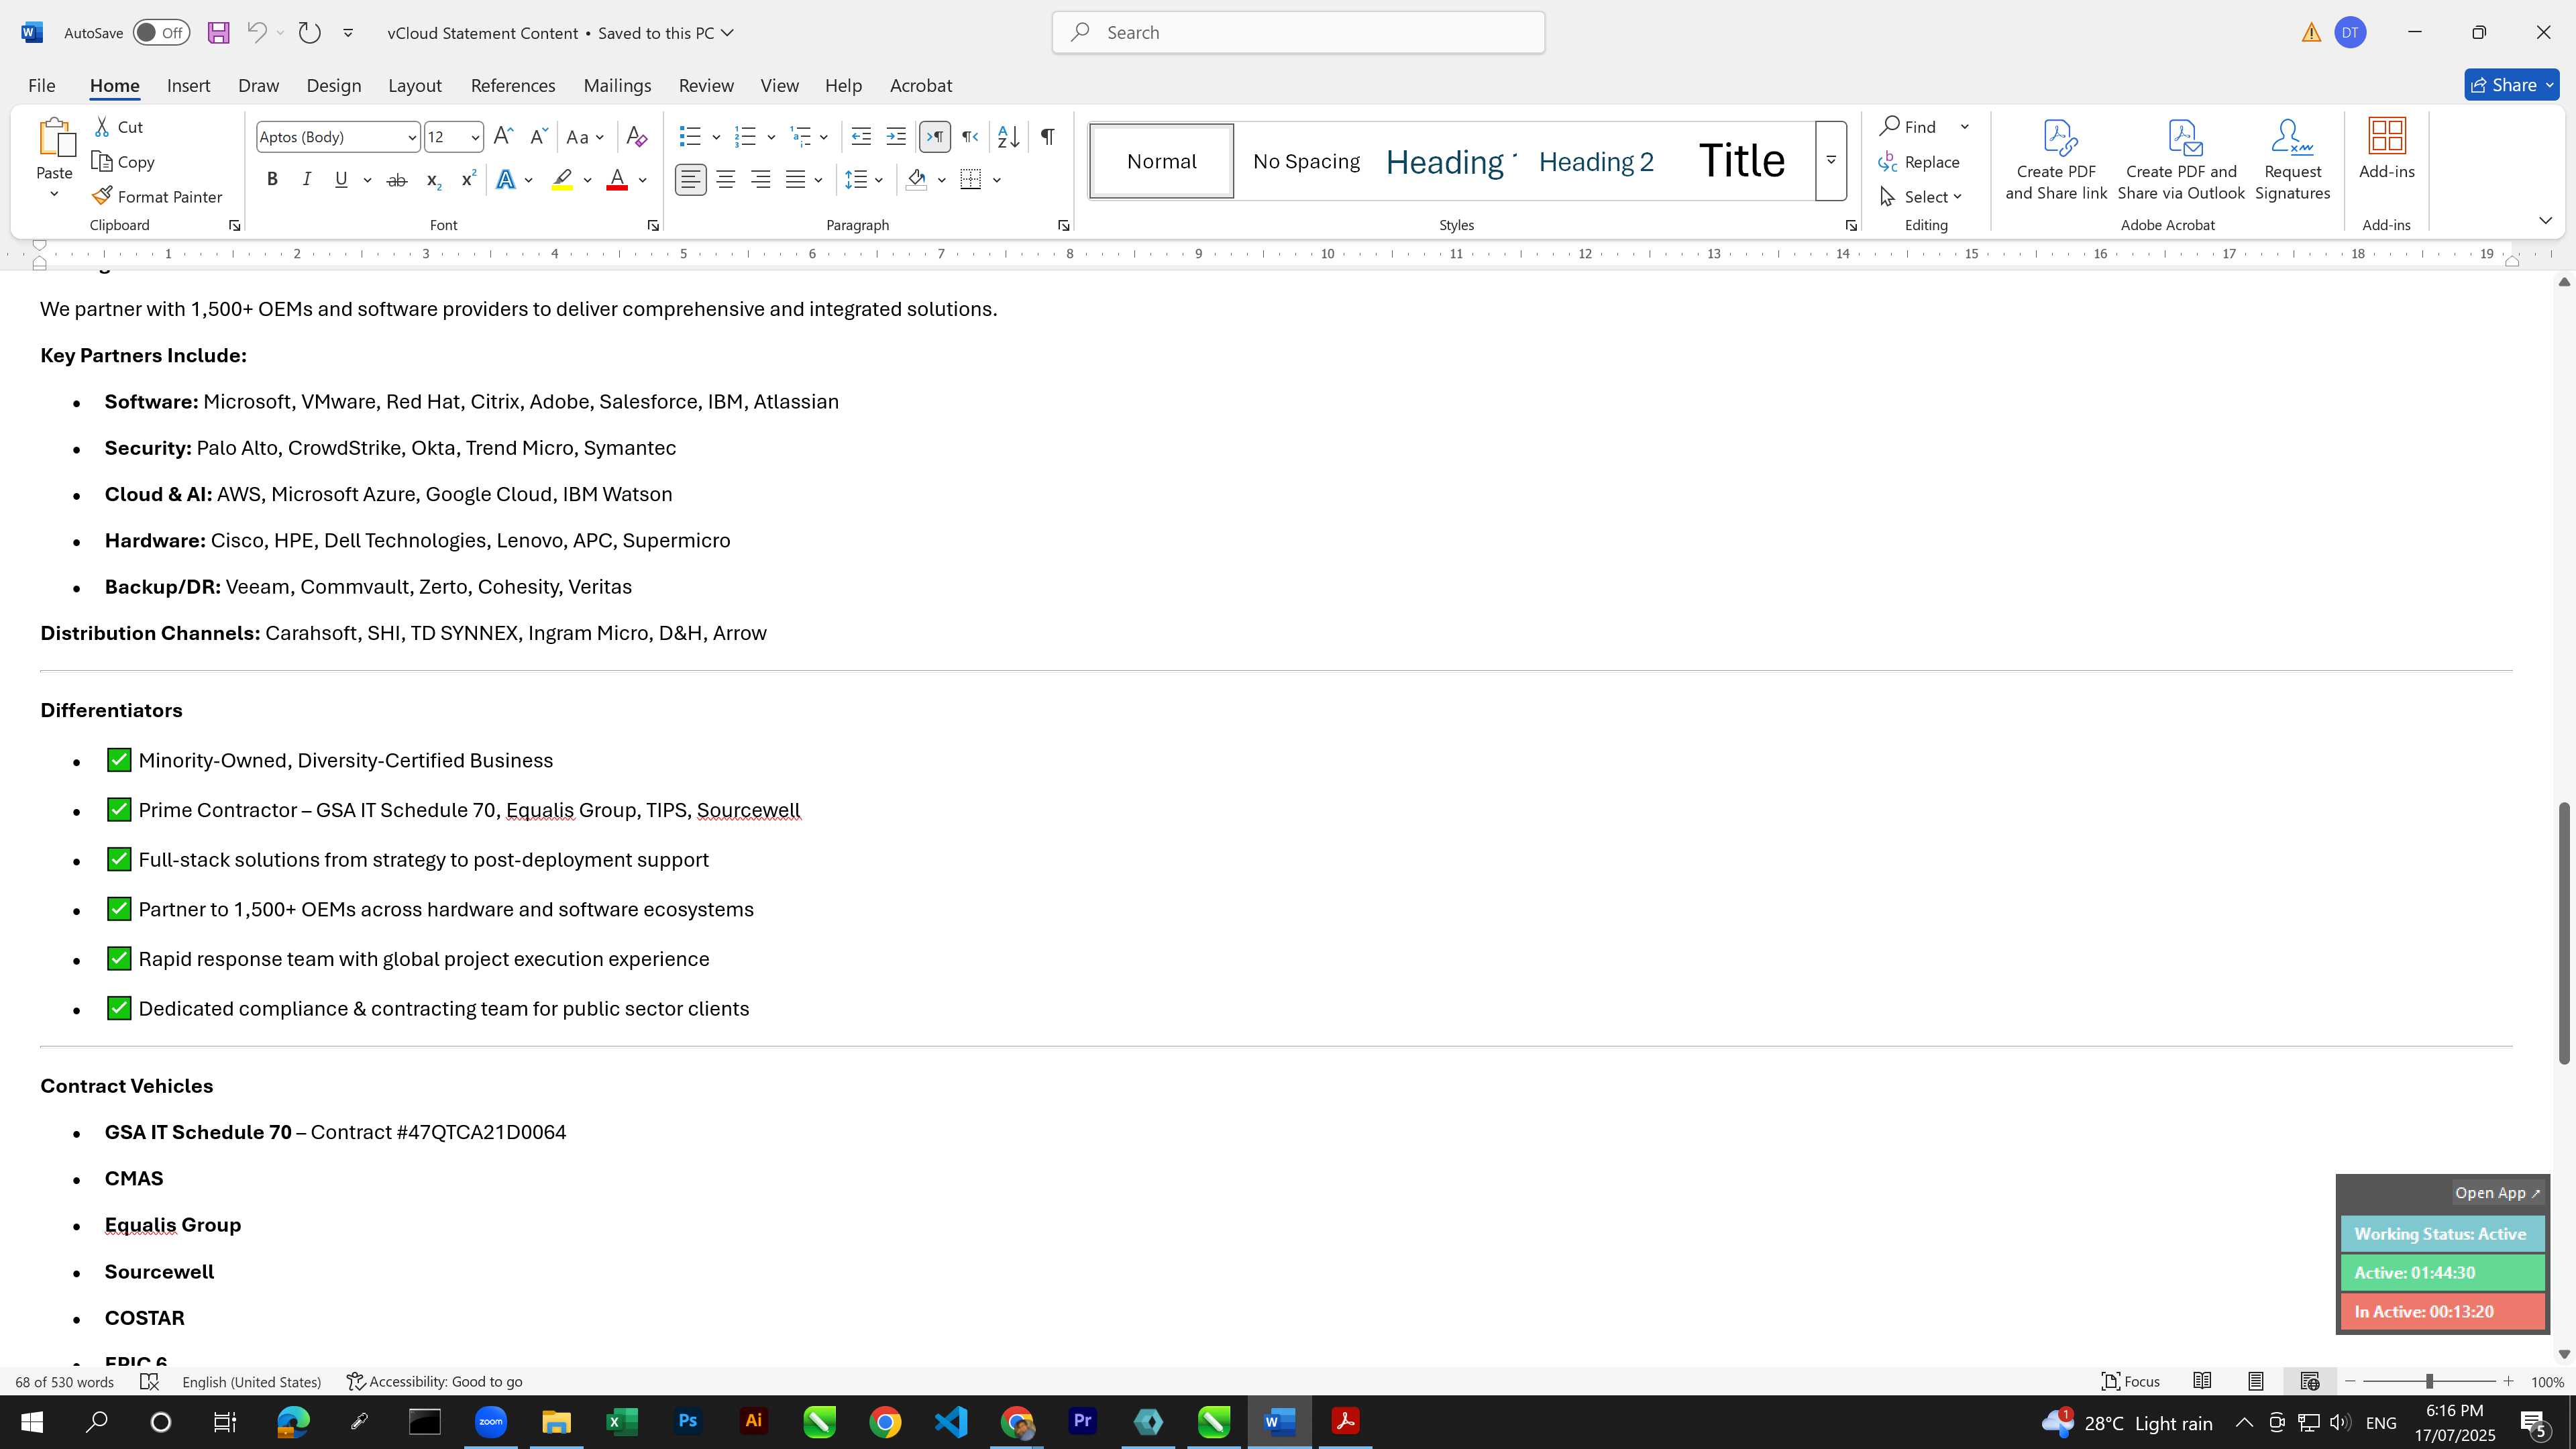Switch to Read Mode view icon
This screenshot has height=1449, width=2576.
tap(2202, 1381)
